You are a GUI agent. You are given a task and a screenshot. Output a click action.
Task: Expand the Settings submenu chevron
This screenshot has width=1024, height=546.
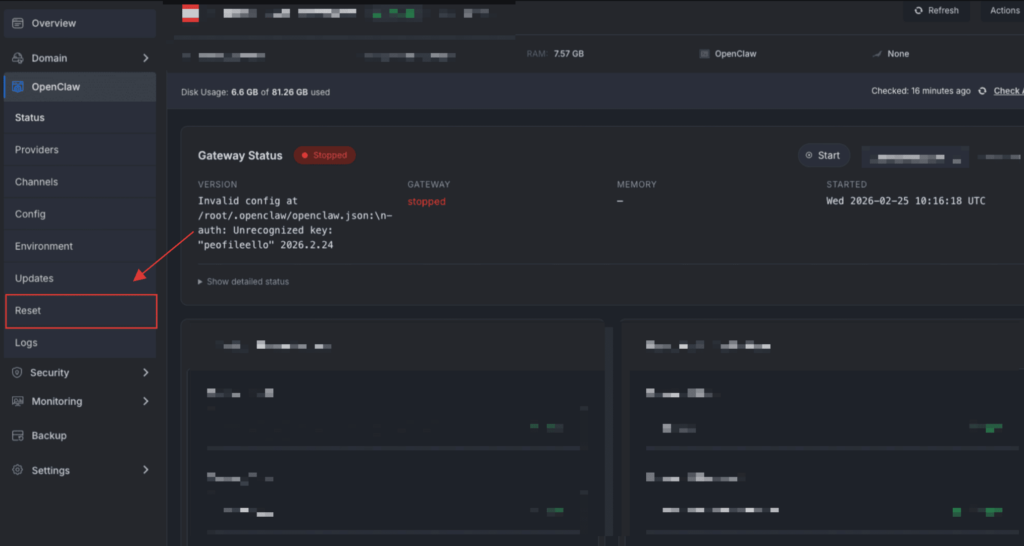(145, 470)
